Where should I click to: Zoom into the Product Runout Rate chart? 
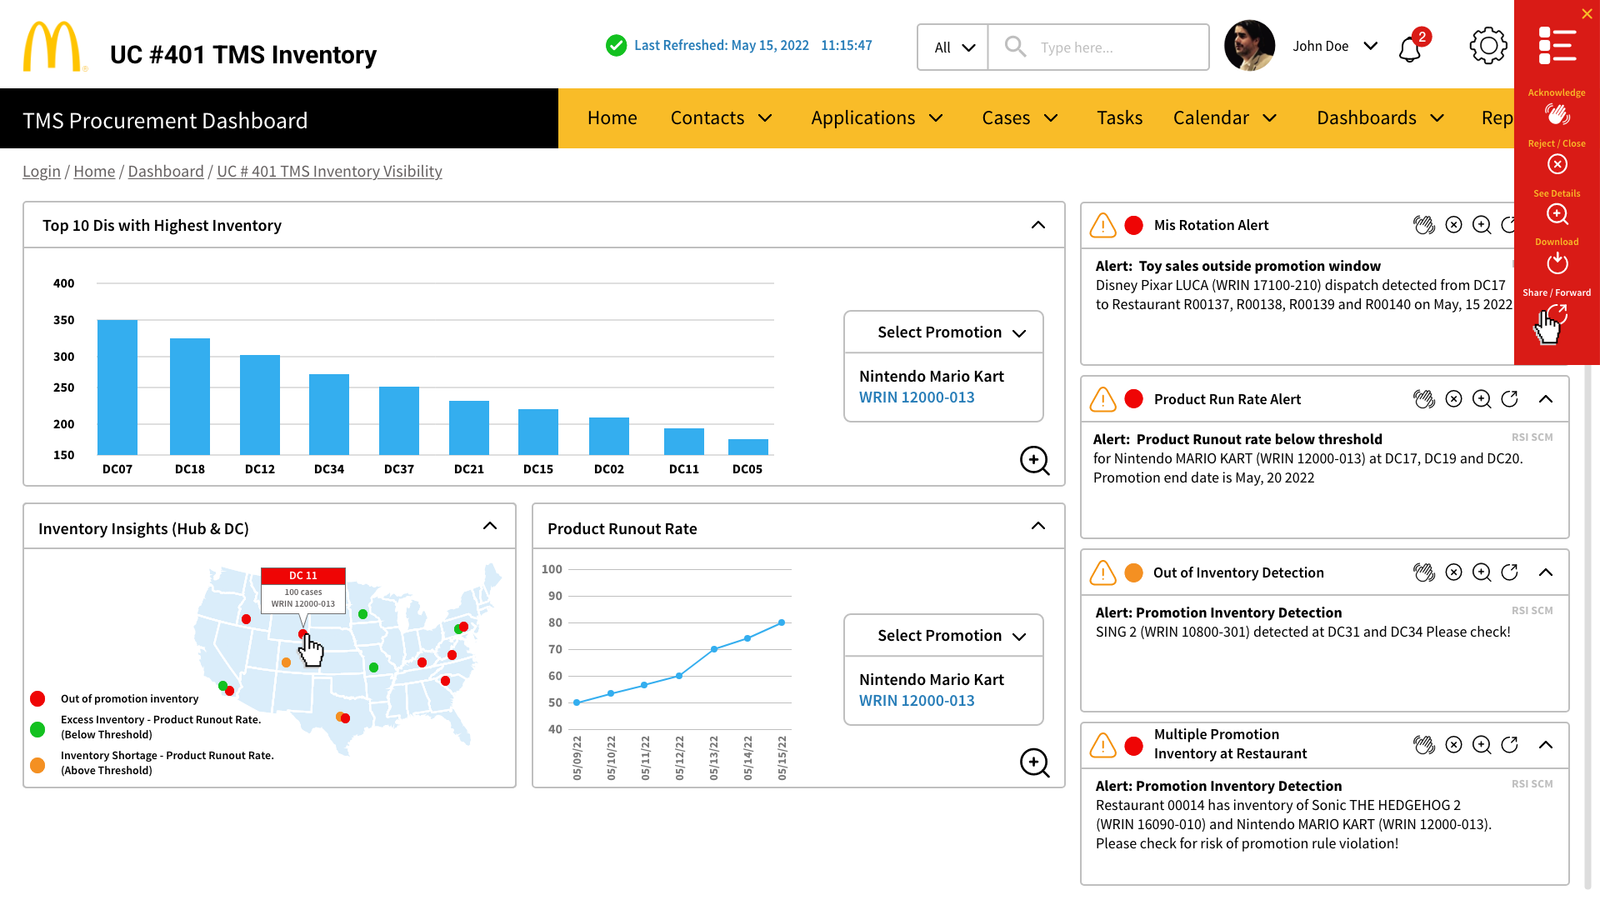pyautogui.click(x=1035, y=763)
